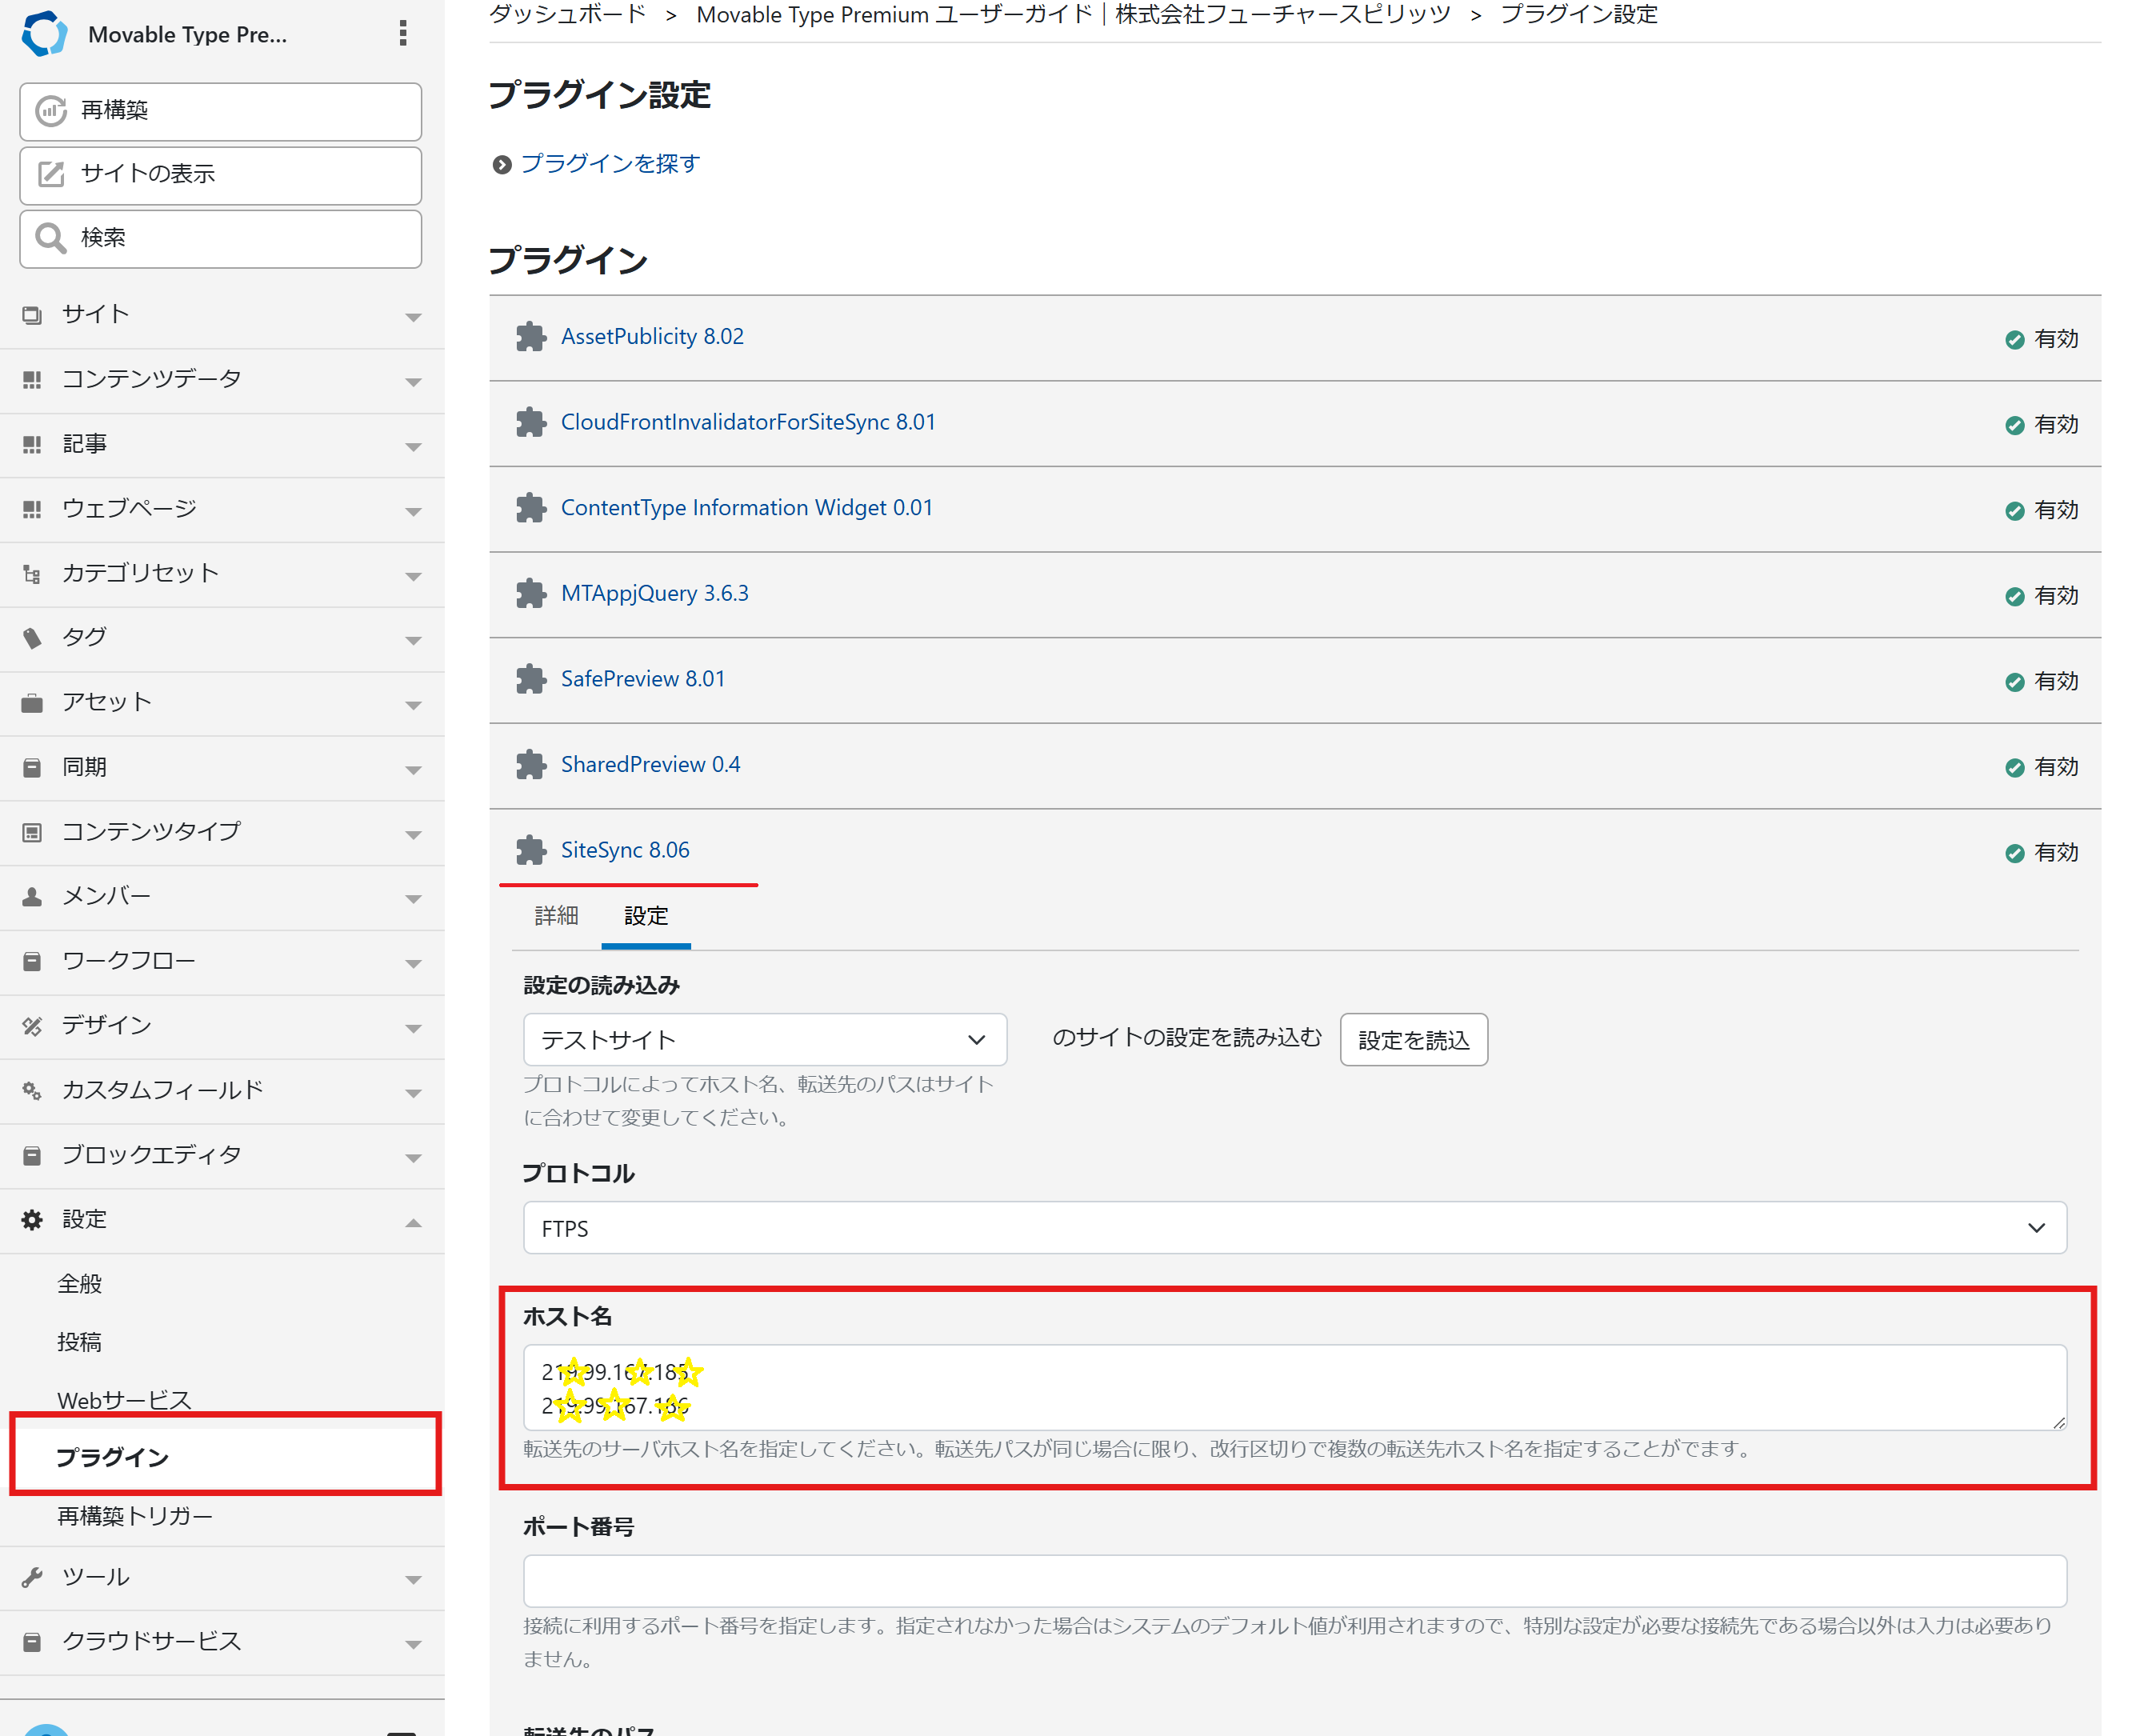This screenshot has height=1736, width=2136.
Task: Click the ポート番号 input field
Action: point(1294,1581)
